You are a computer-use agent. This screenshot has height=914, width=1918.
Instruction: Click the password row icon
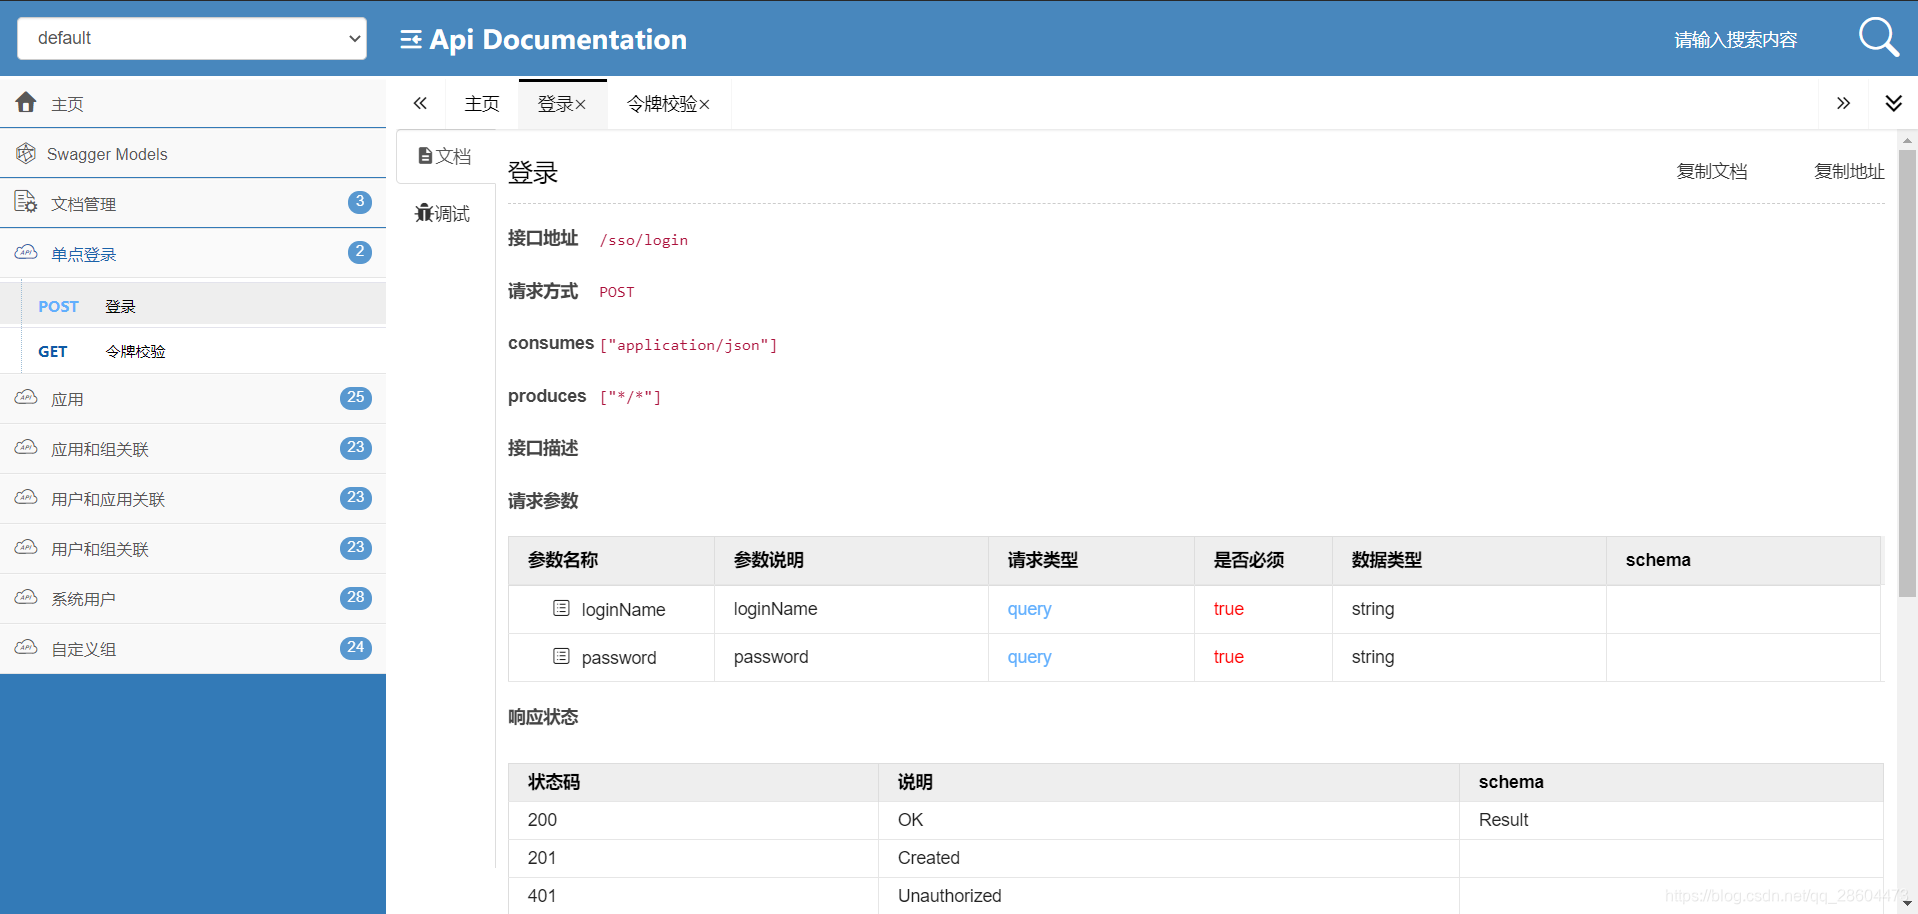pos(561,656)
